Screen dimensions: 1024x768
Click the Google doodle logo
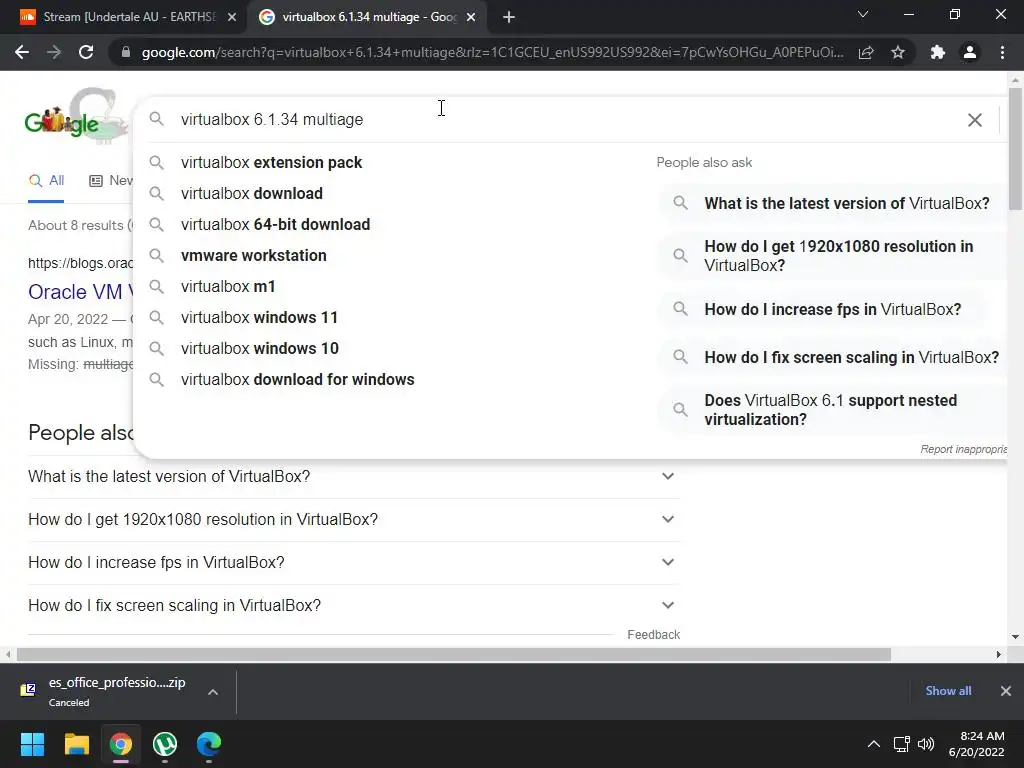click(x=76, y=116)
